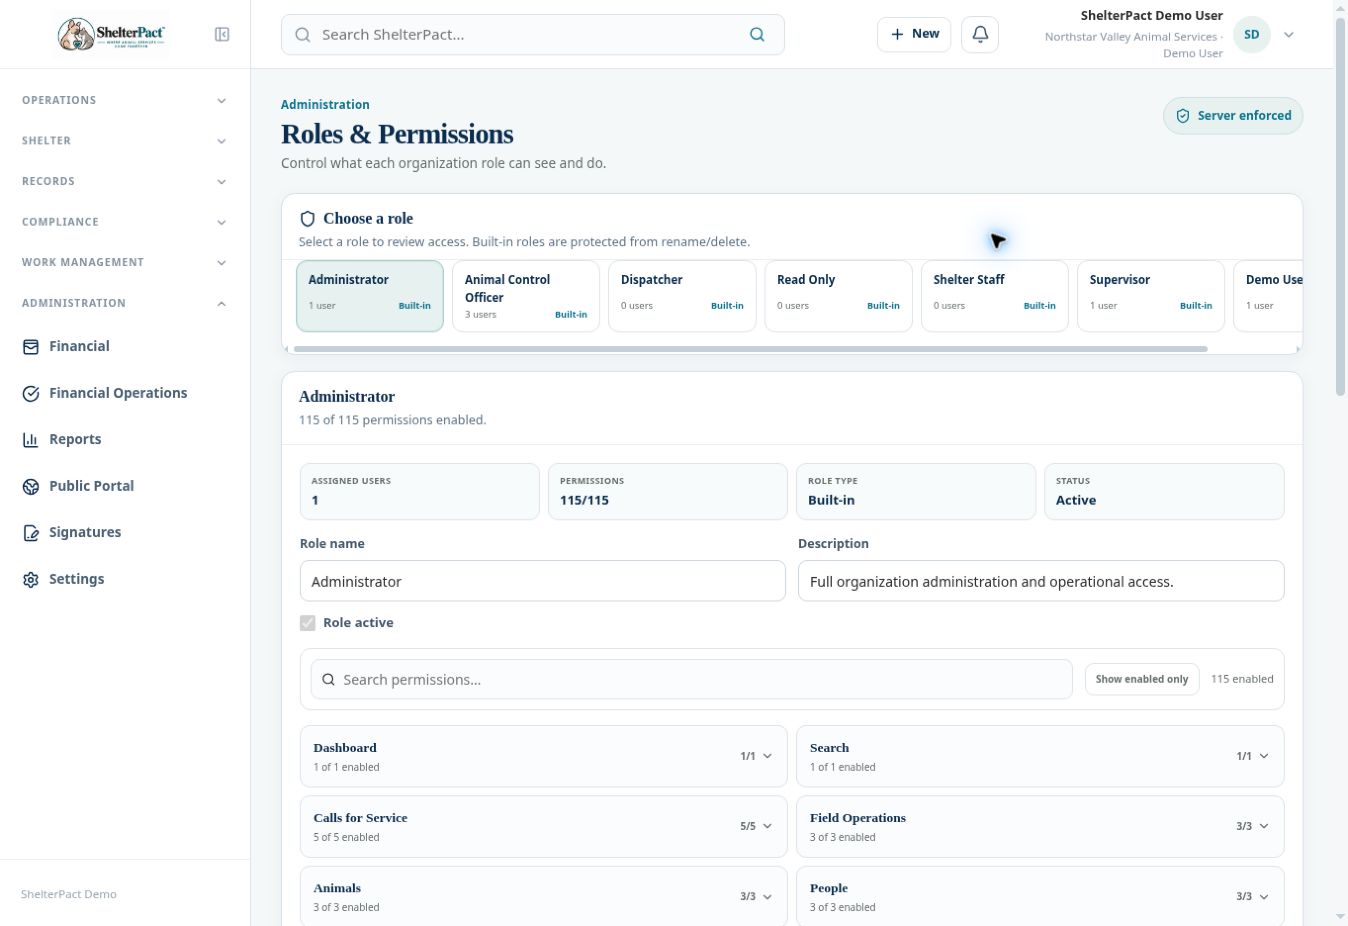Image resolution: width=1348 pixels, height=926 pixels.
Task: Click the Description input field
Action: pos(1041,581)
